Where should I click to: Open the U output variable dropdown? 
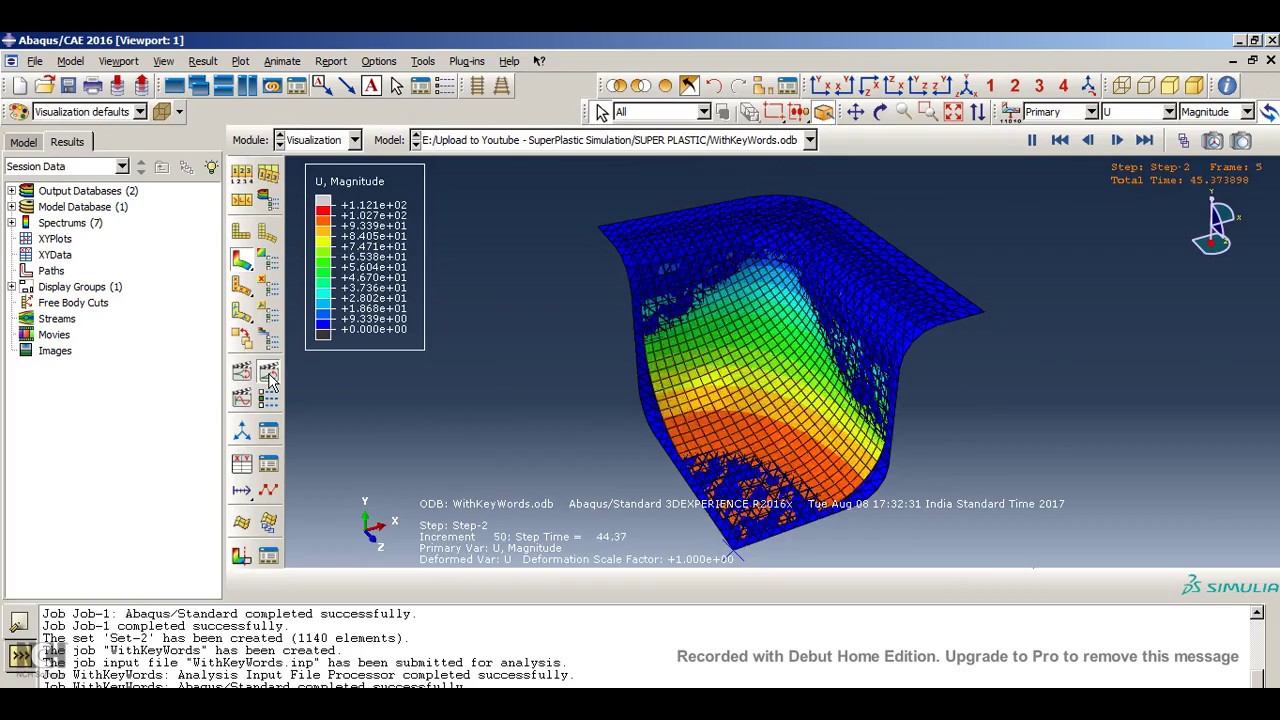click(x=1168, y=112)
